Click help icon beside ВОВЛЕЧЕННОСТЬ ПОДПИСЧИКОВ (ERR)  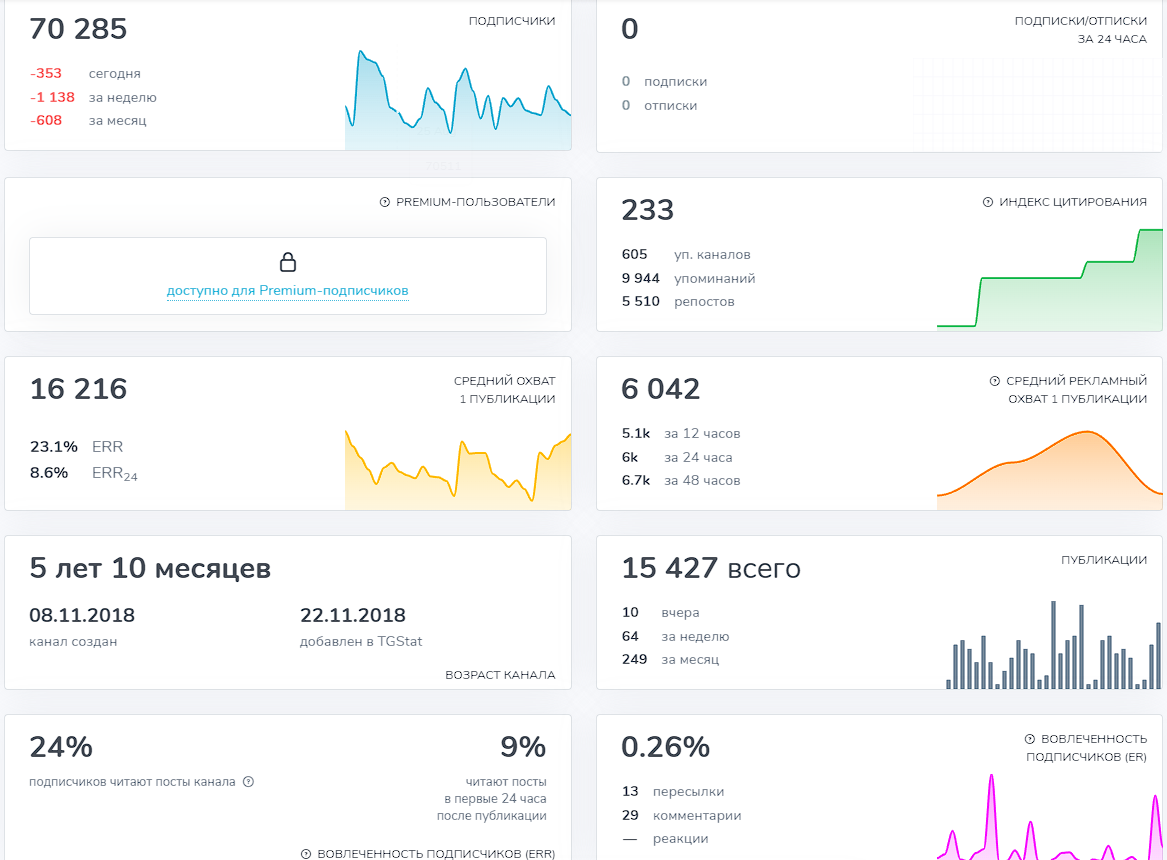306,854
